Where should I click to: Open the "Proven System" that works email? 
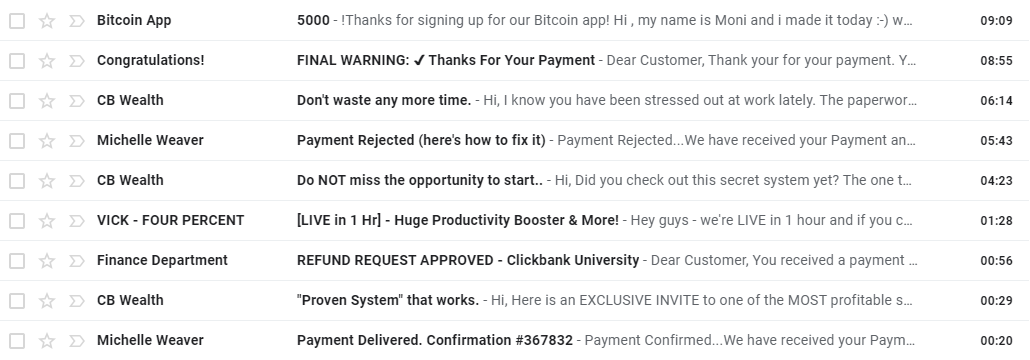tap(515, 300)
